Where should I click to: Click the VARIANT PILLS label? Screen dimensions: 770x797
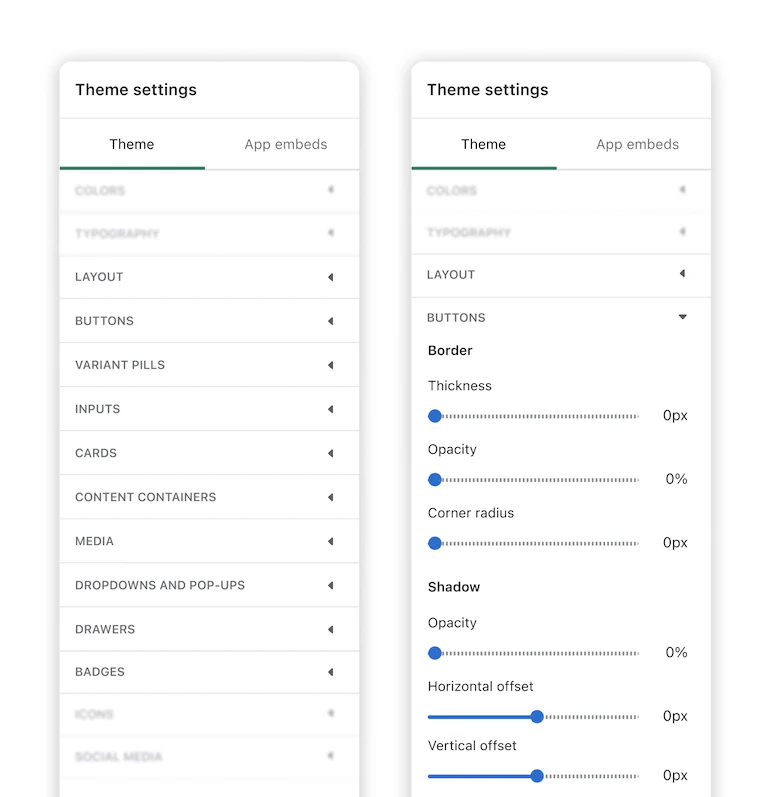[x=120, y=365]
